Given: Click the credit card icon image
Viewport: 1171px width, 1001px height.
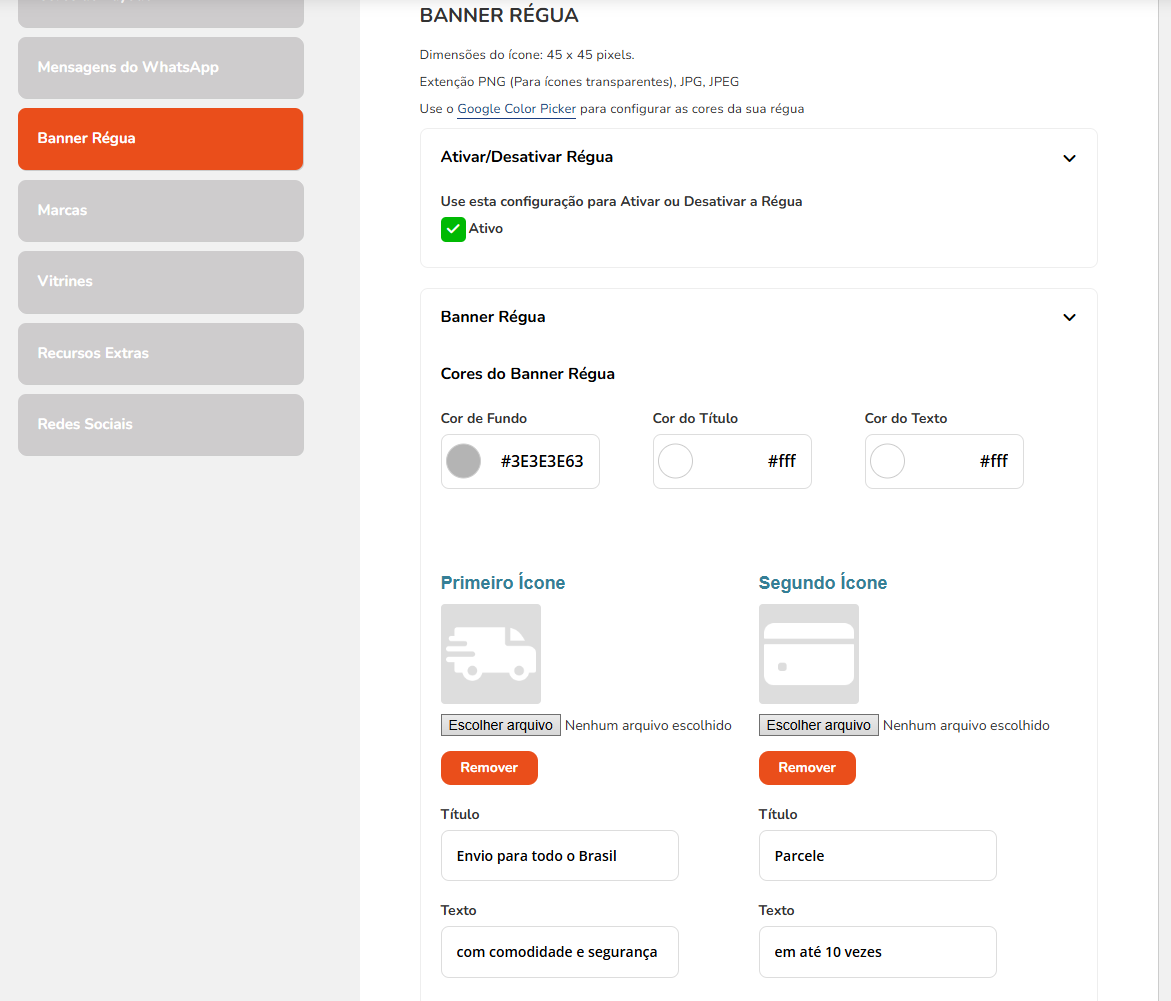Looking at the screenshot, I should [808, 653].
